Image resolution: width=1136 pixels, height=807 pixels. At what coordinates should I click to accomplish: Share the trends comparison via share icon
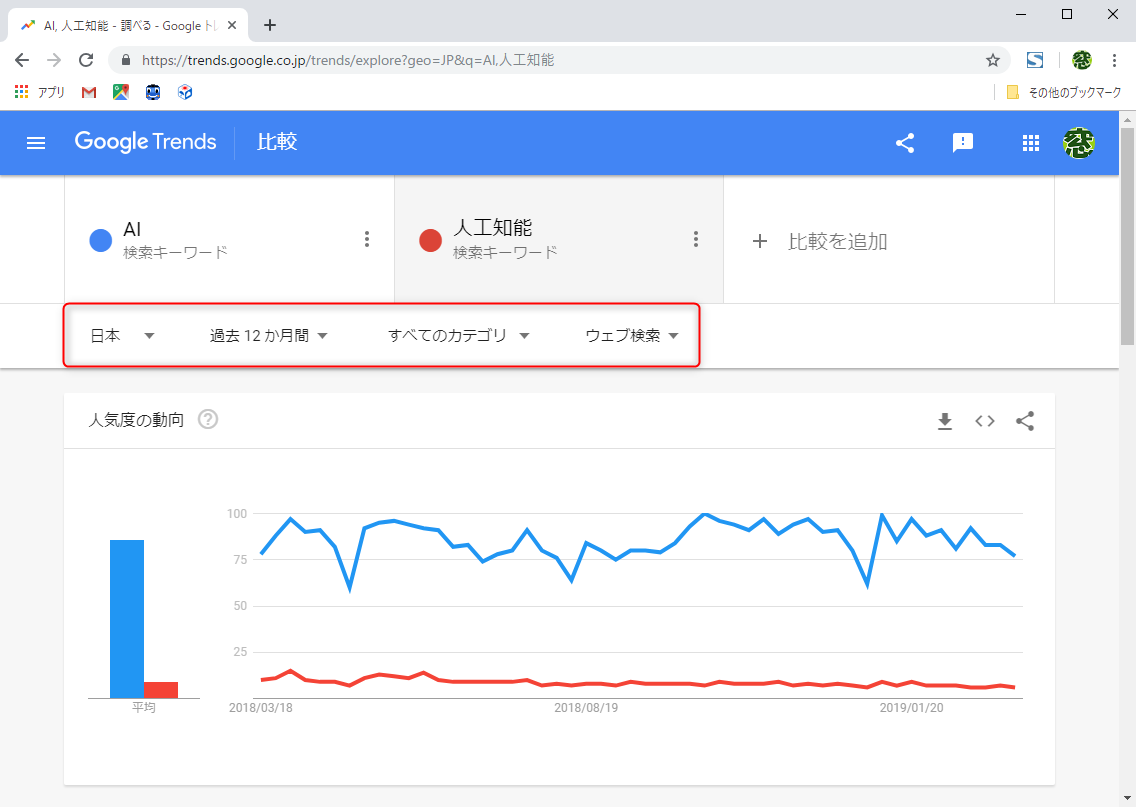point(905,143)
